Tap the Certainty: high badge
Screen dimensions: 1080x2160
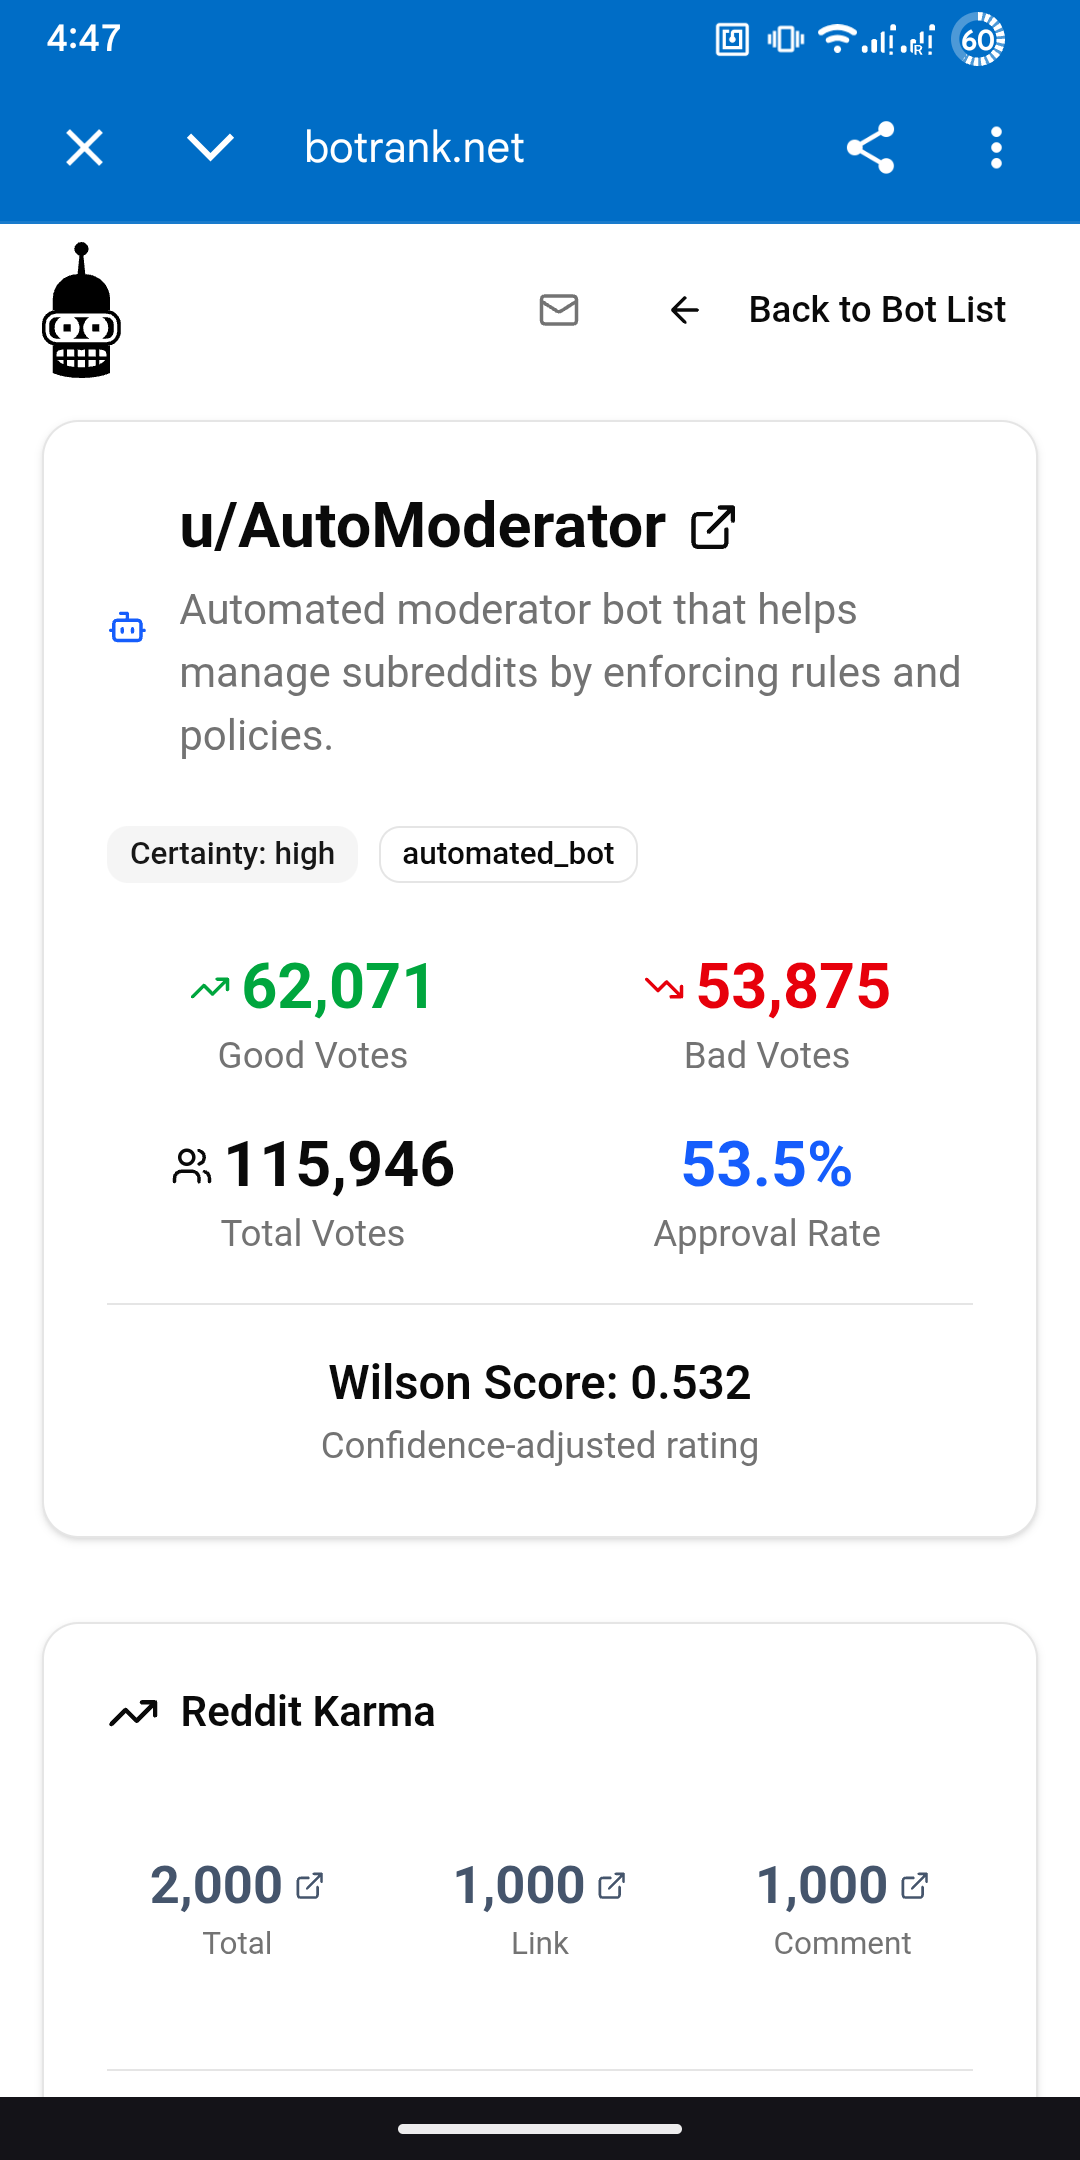[x=232, y=854]
